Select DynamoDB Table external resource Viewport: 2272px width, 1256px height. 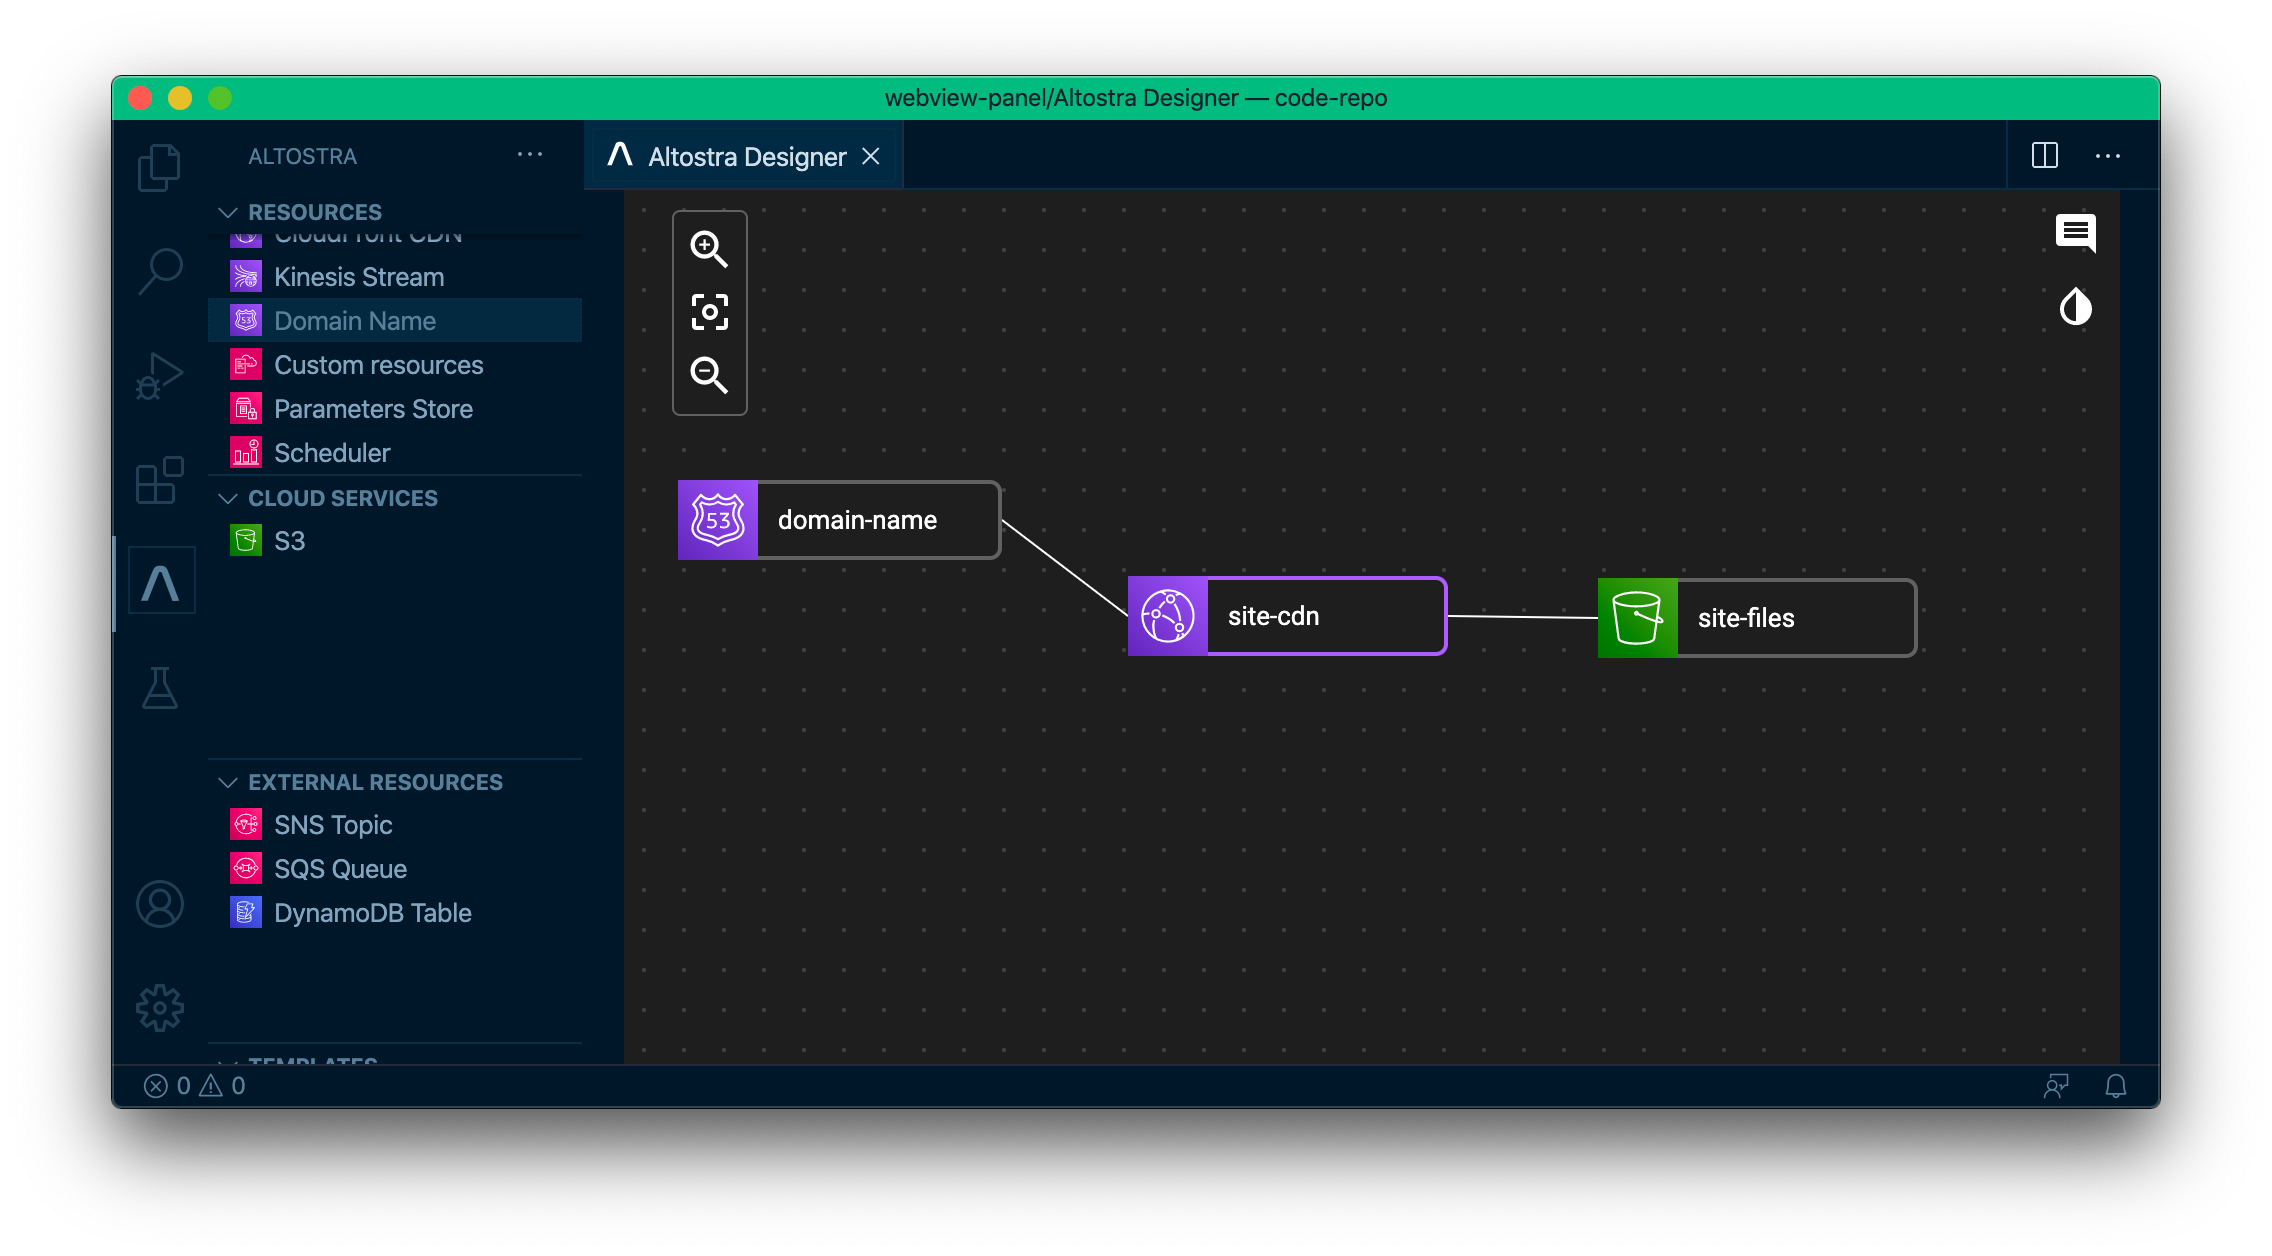coord(395,913)
